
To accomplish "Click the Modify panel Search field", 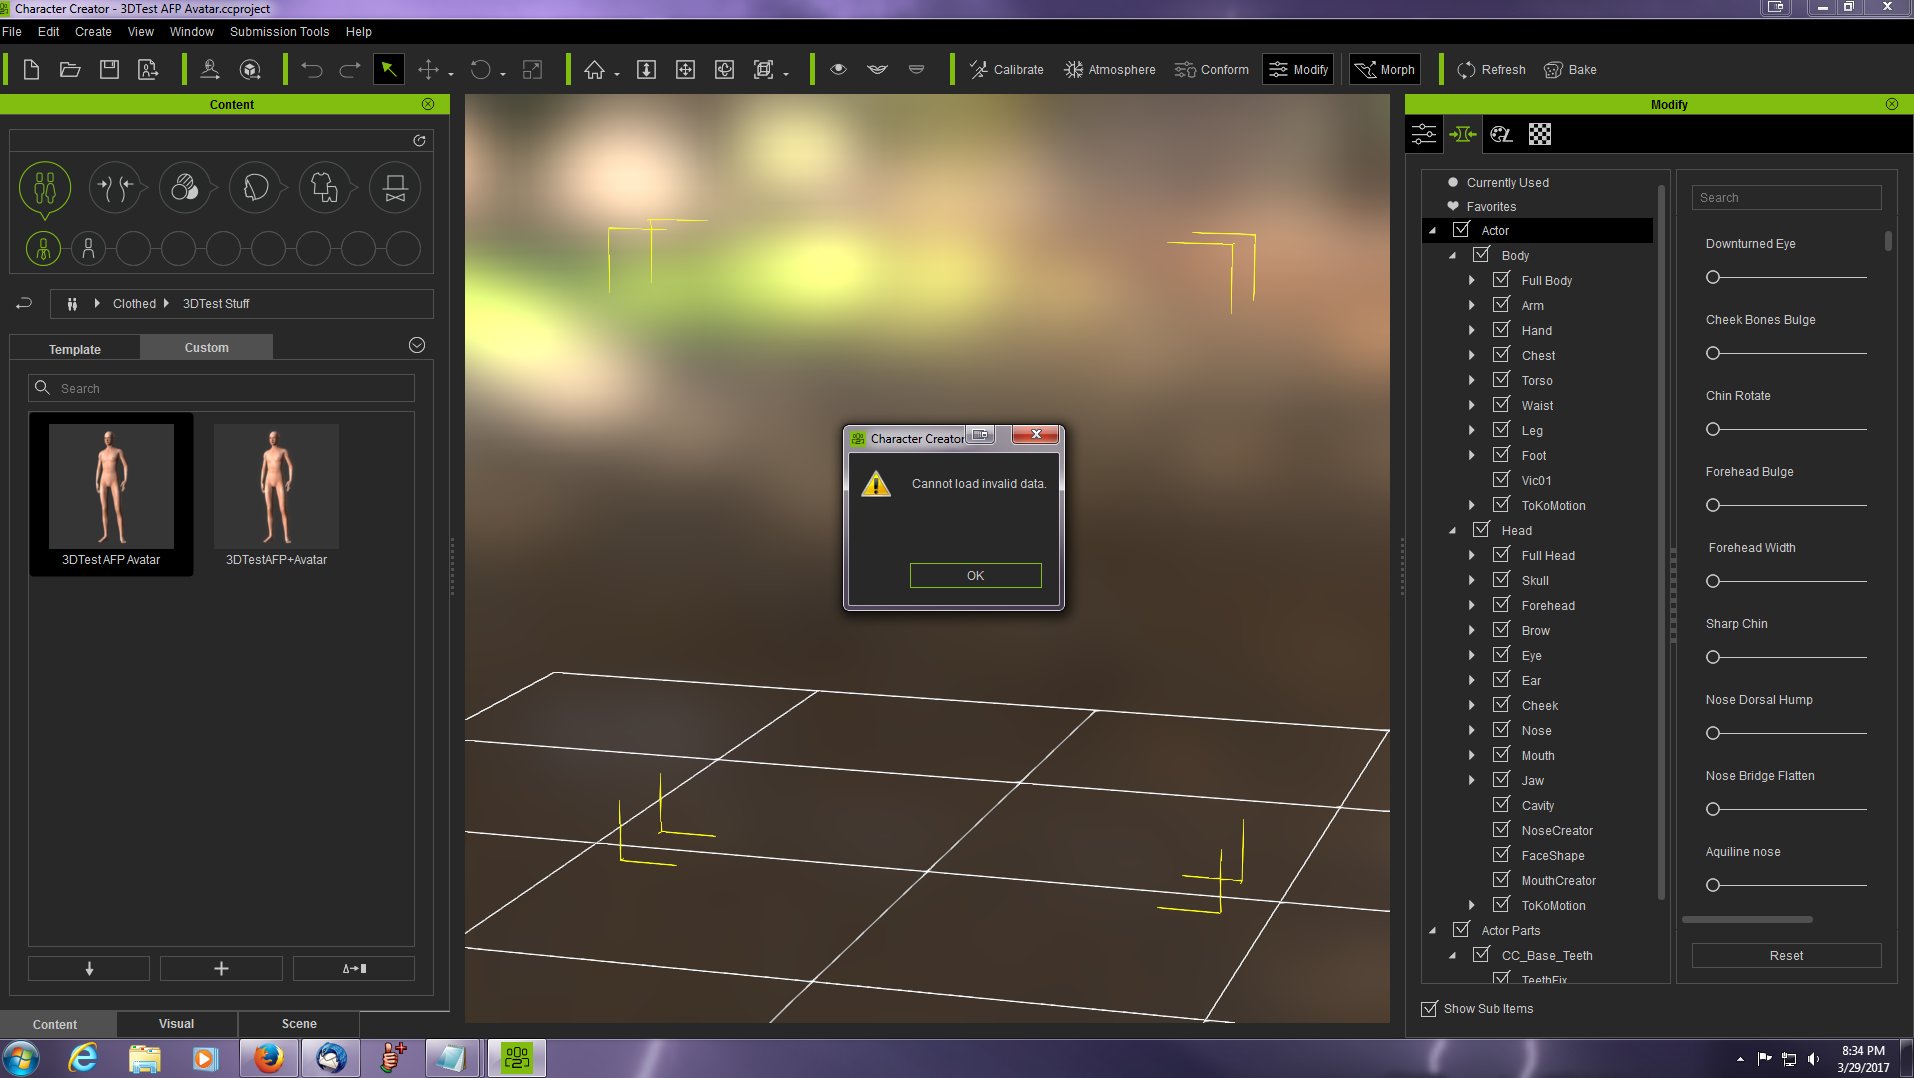I will pyautogui.click(x=1786, y=197).
